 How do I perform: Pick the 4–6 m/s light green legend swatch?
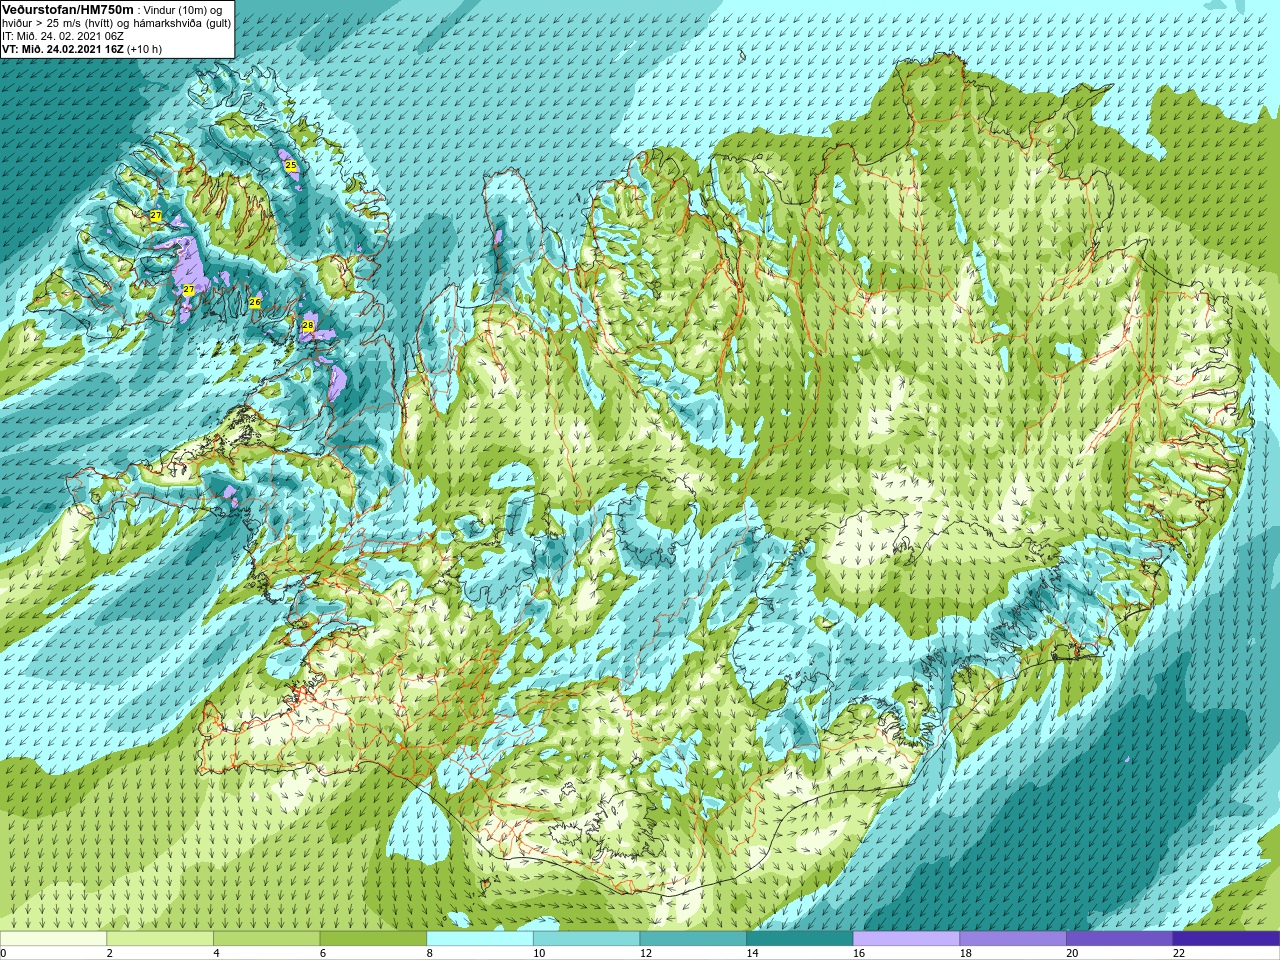tap(266, 939)
